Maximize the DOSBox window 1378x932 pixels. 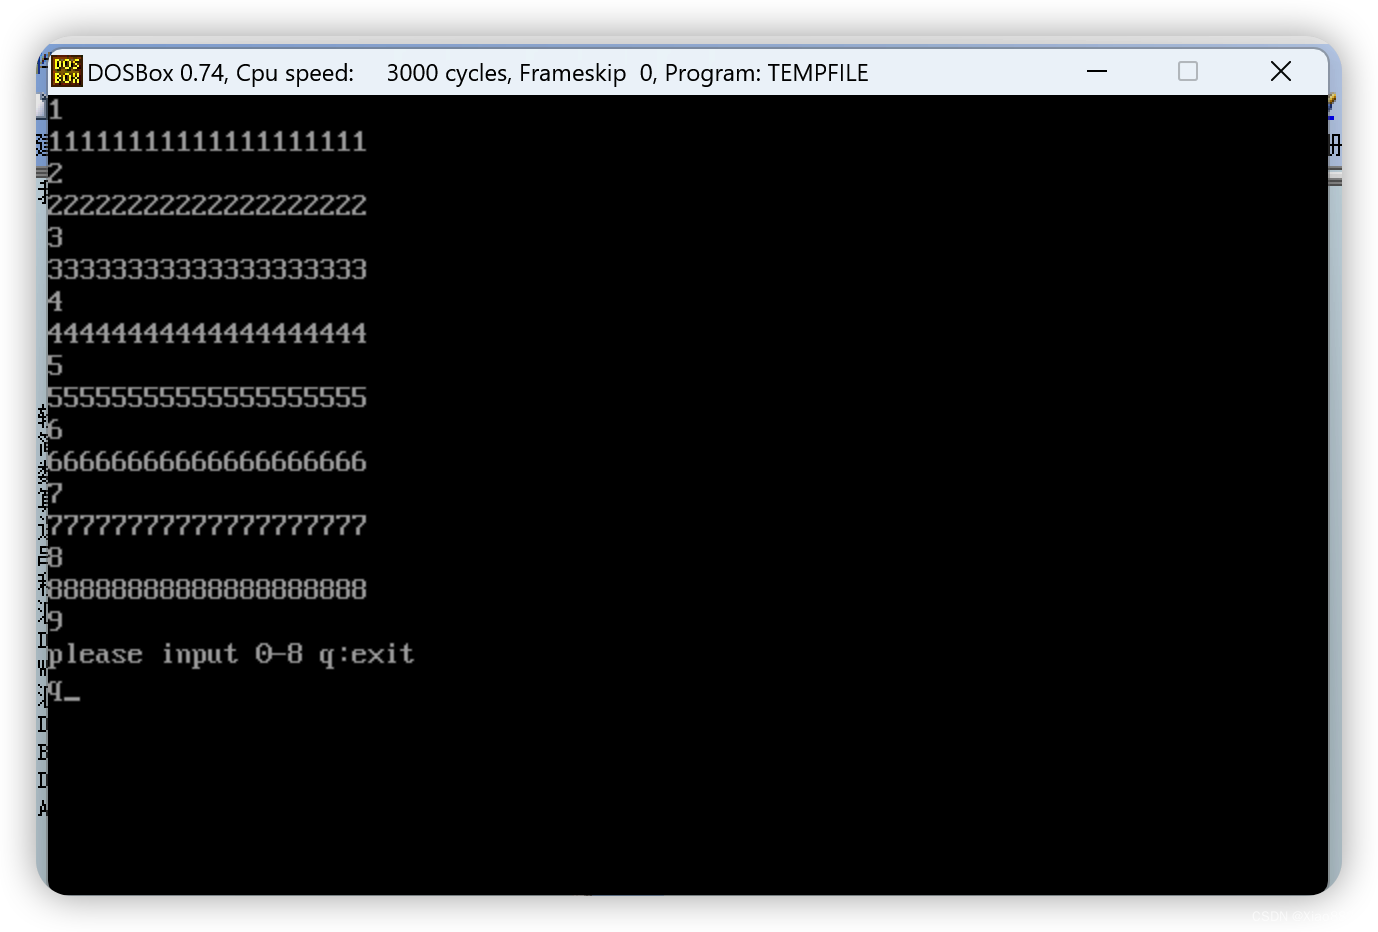coord(1188,72)
